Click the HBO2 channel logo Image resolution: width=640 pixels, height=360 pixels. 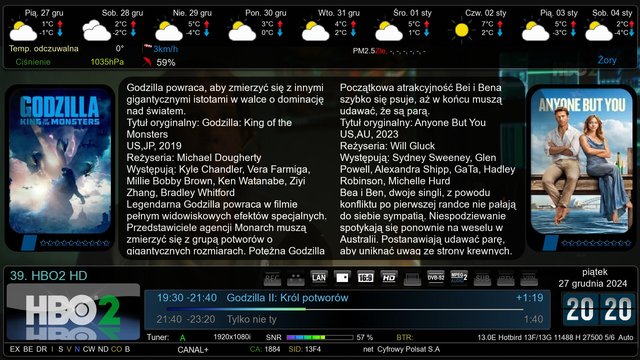tap(73, 312)
